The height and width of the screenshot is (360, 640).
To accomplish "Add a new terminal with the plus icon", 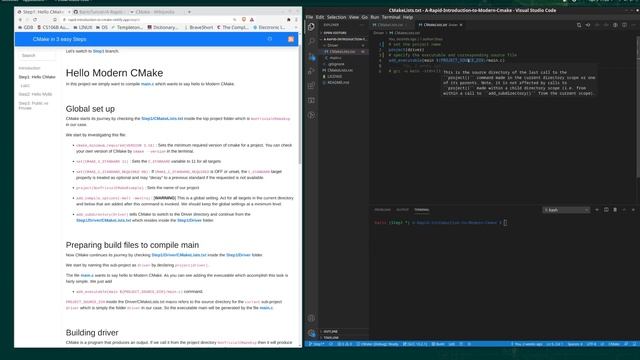I will coord(597,210).
